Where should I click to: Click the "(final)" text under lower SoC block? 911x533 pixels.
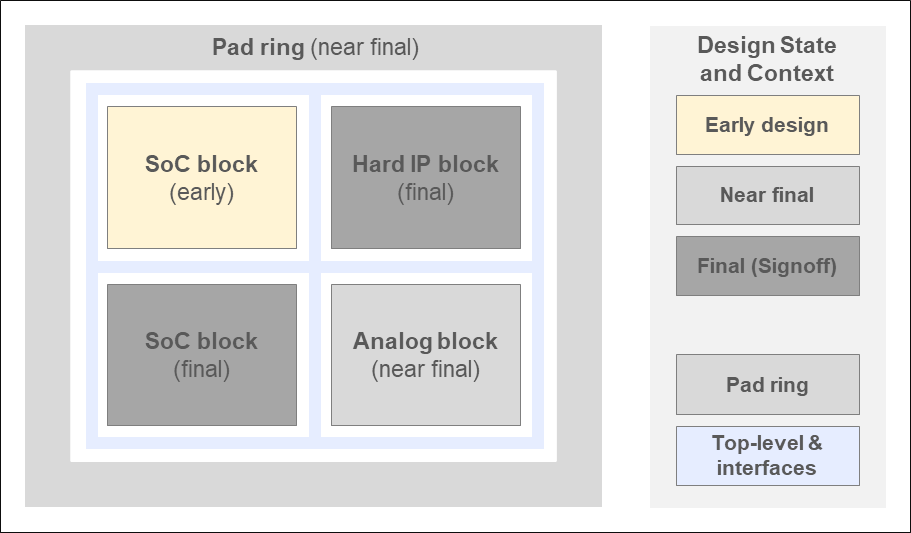point(202,370)
